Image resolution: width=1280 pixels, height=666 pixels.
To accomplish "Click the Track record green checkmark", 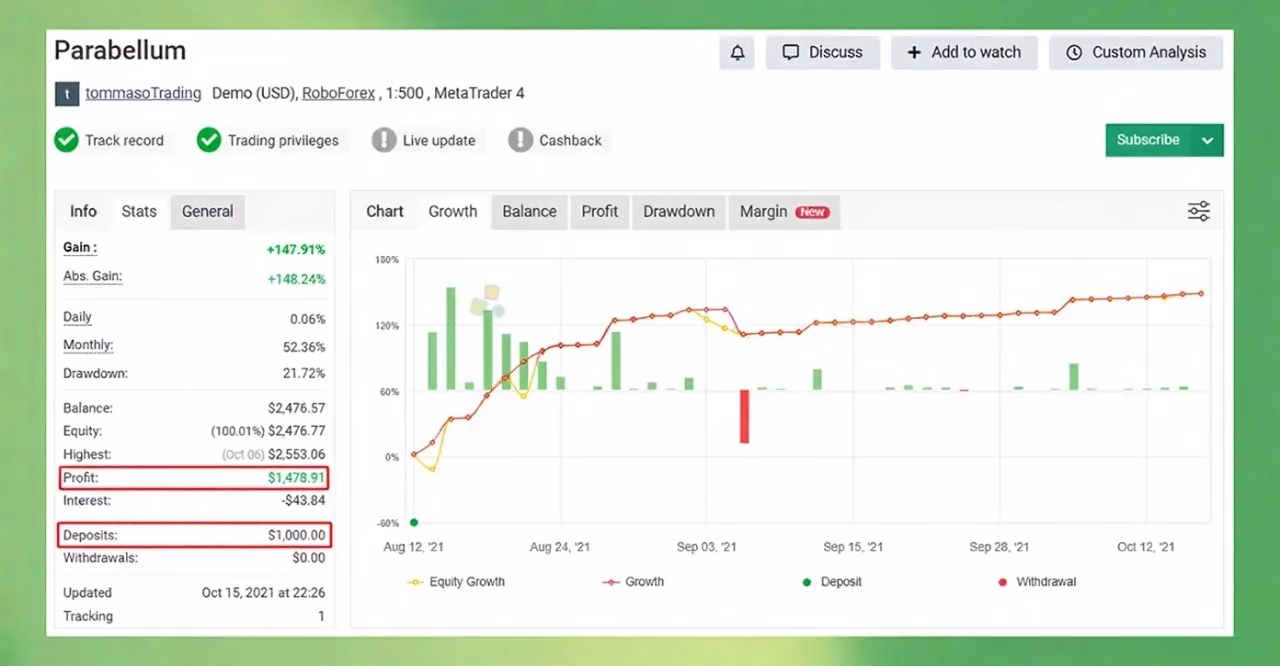I will point(66,140).
